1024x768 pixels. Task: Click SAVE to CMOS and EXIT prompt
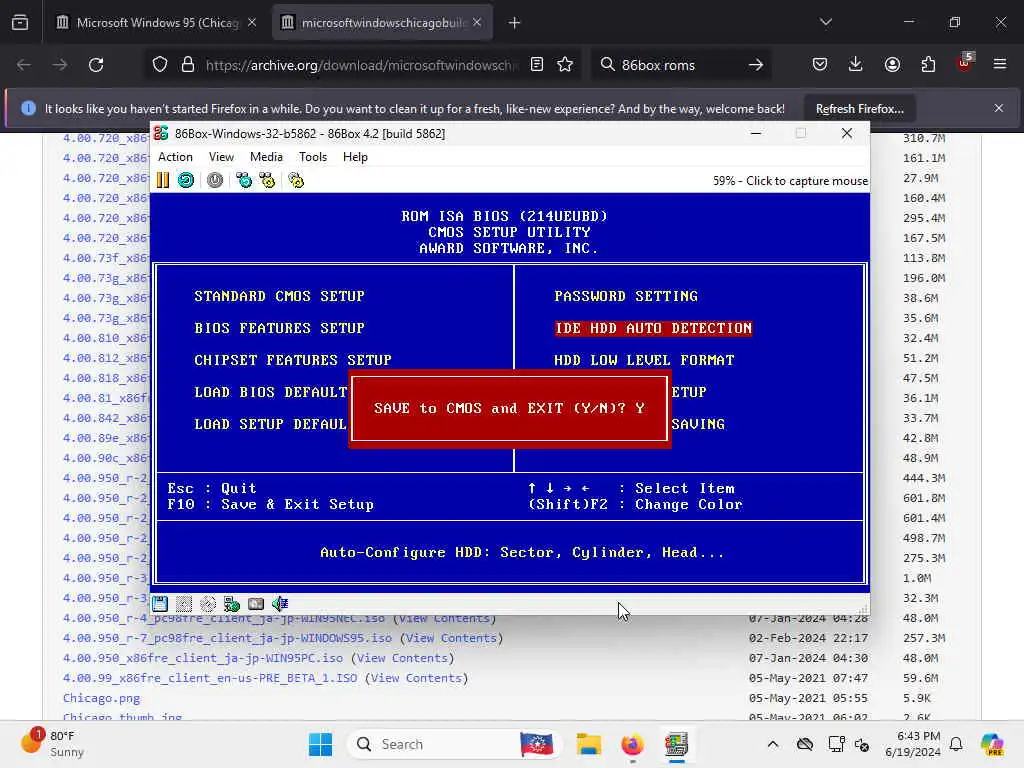(x=509, y=408)
